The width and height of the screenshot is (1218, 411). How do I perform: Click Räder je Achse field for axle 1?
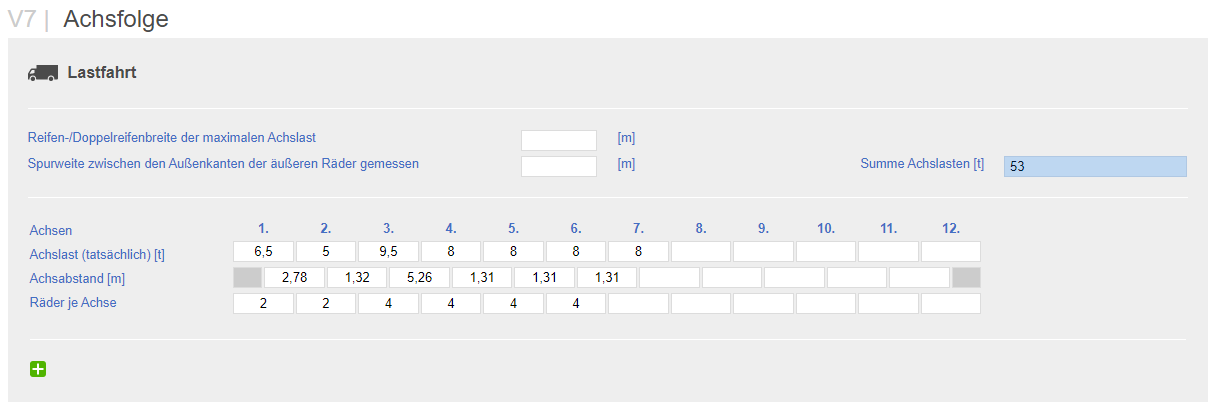click(264, 303)
